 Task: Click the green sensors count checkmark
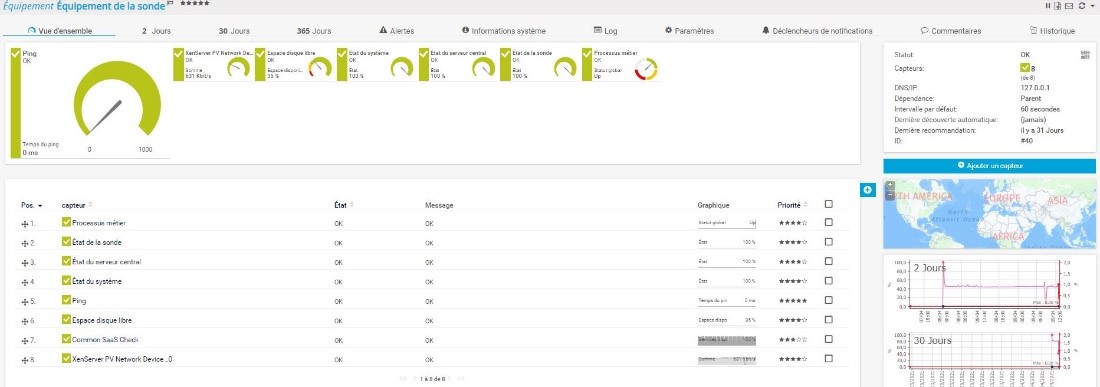click(x=1024, y=68)
